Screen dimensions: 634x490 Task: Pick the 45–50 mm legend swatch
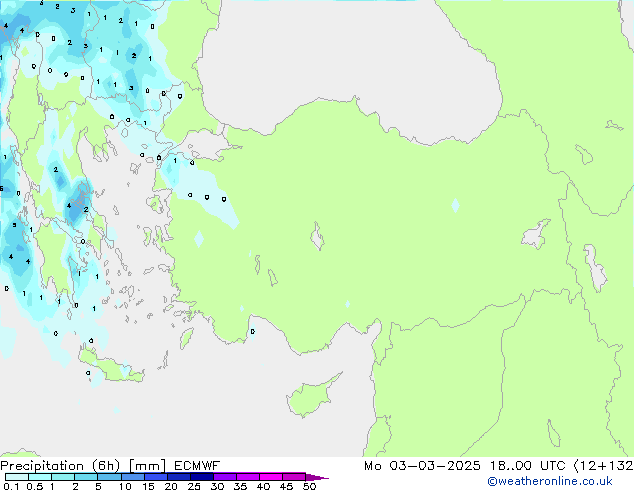(294, 477)
